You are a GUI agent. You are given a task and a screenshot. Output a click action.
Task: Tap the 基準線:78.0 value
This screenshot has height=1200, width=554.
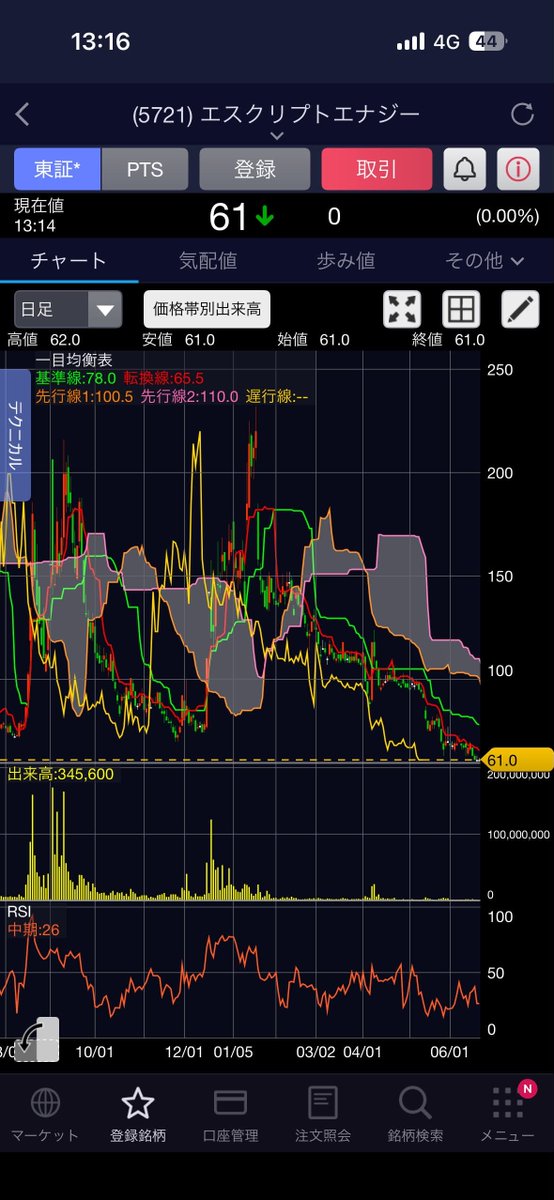[x=77, y=379]
